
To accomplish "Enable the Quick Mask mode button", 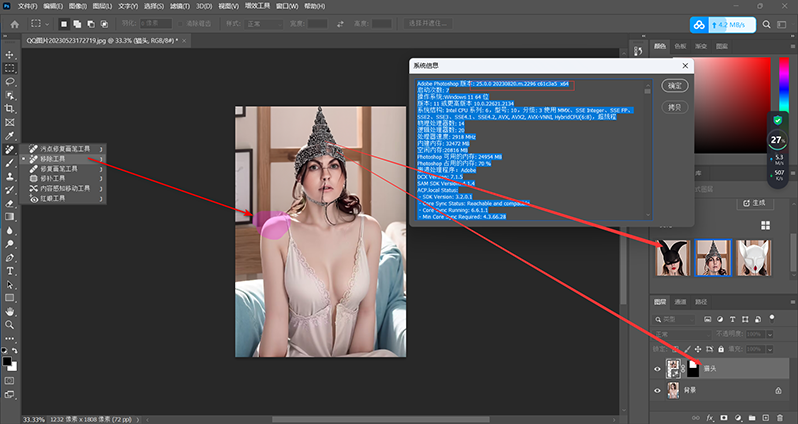I will (x=10, y=381).
